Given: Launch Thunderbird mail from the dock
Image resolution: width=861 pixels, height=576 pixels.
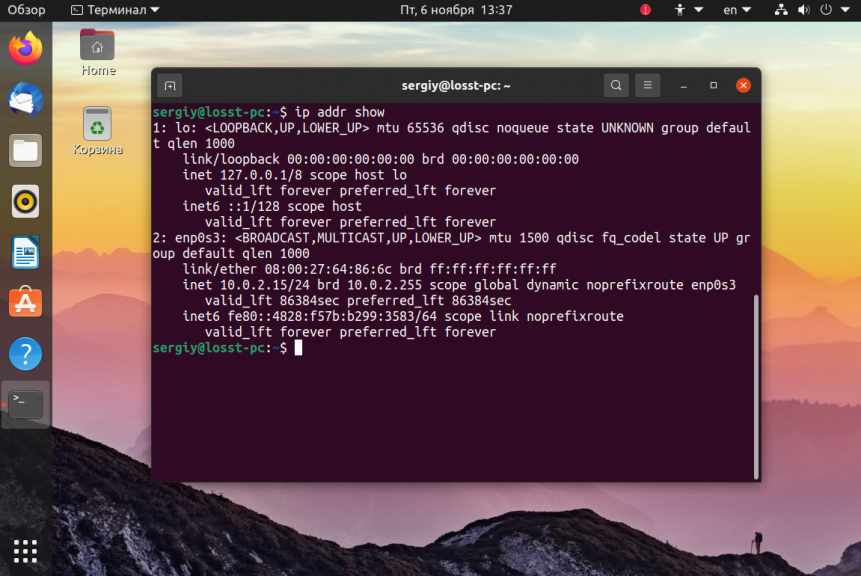Looking at the screenshot, I should tap(23, 98).
